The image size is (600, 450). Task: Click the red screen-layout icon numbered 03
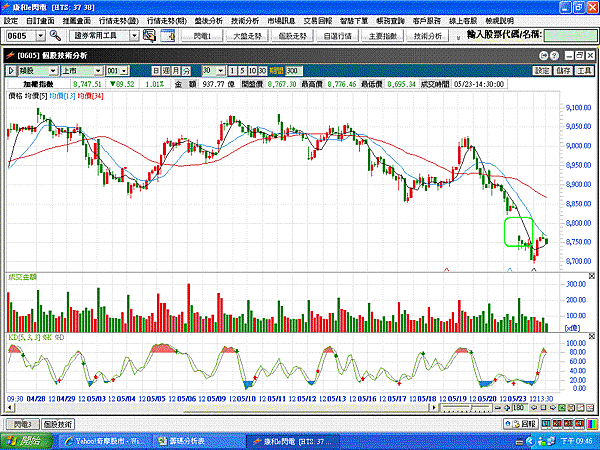(568, 424)
